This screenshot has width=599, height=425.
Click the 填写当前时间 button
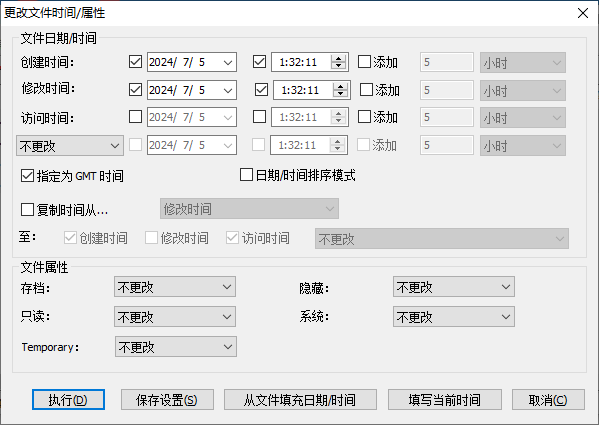(445, 400)
